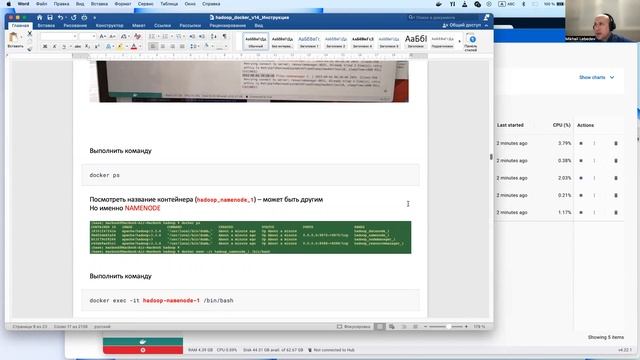Open the Вставка menu in the menu bar
Viewport: 640px width, 360px height.
[99, 4]
